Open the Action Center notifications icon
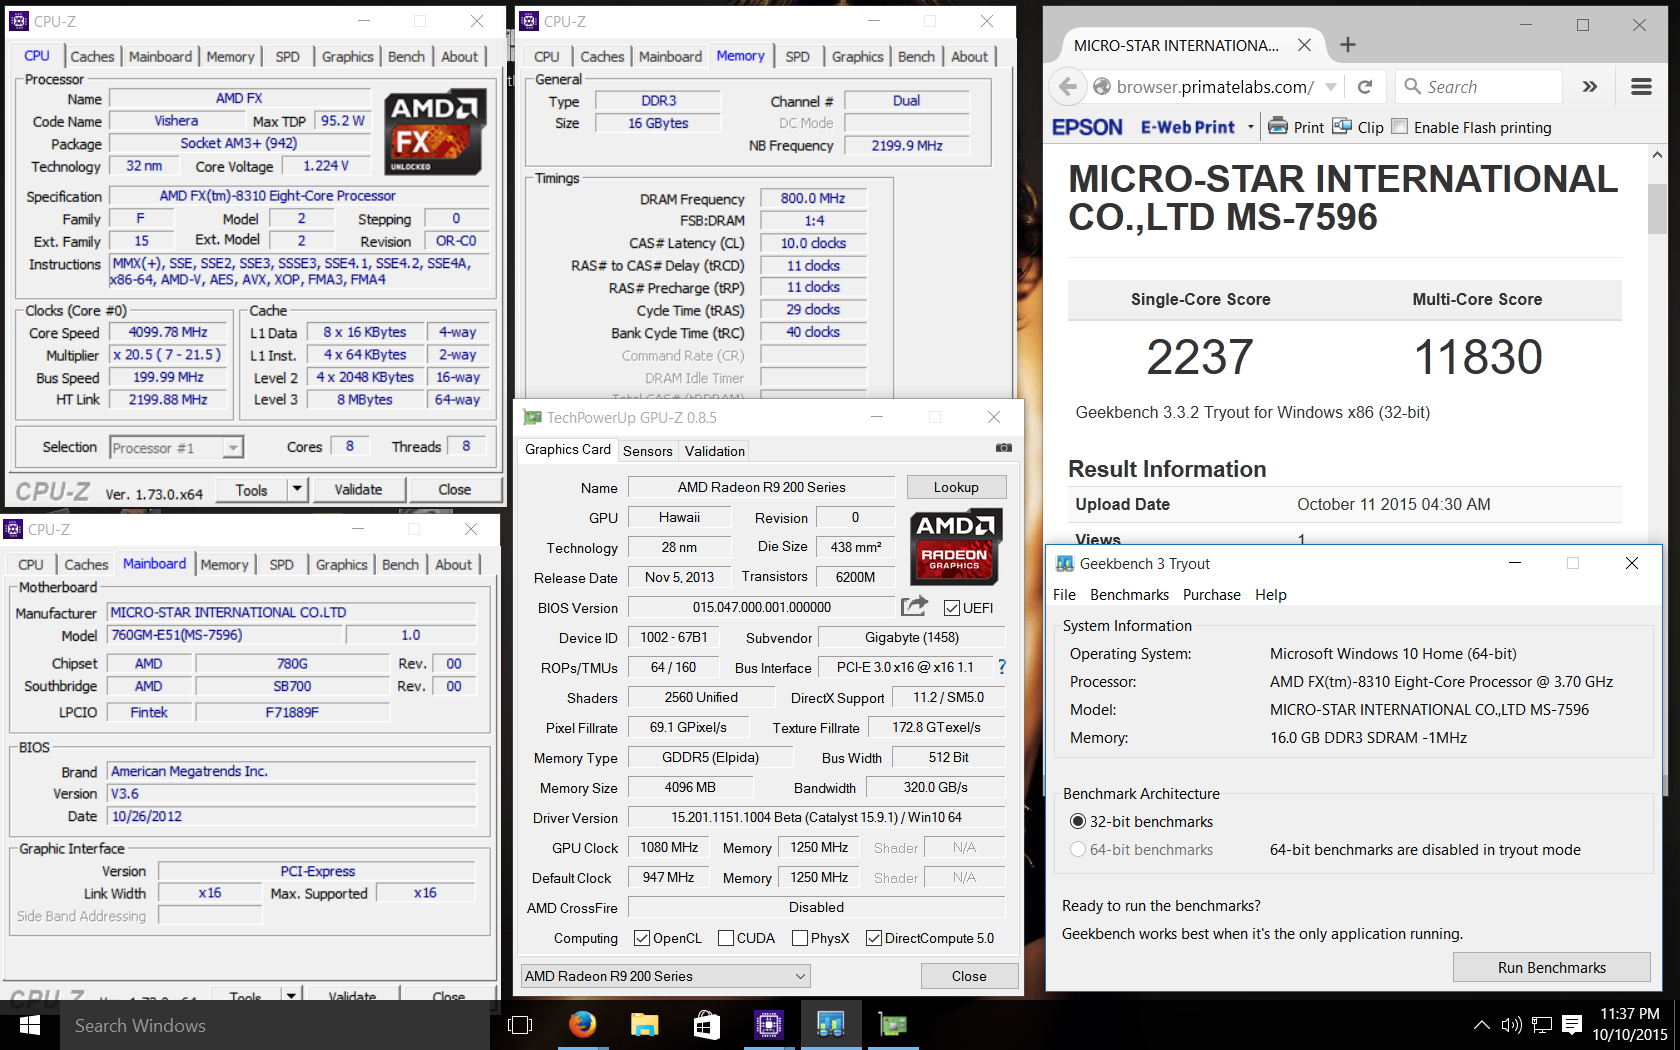1680x1050 pixels. pyautogui.click(x=1572, y=1025)
